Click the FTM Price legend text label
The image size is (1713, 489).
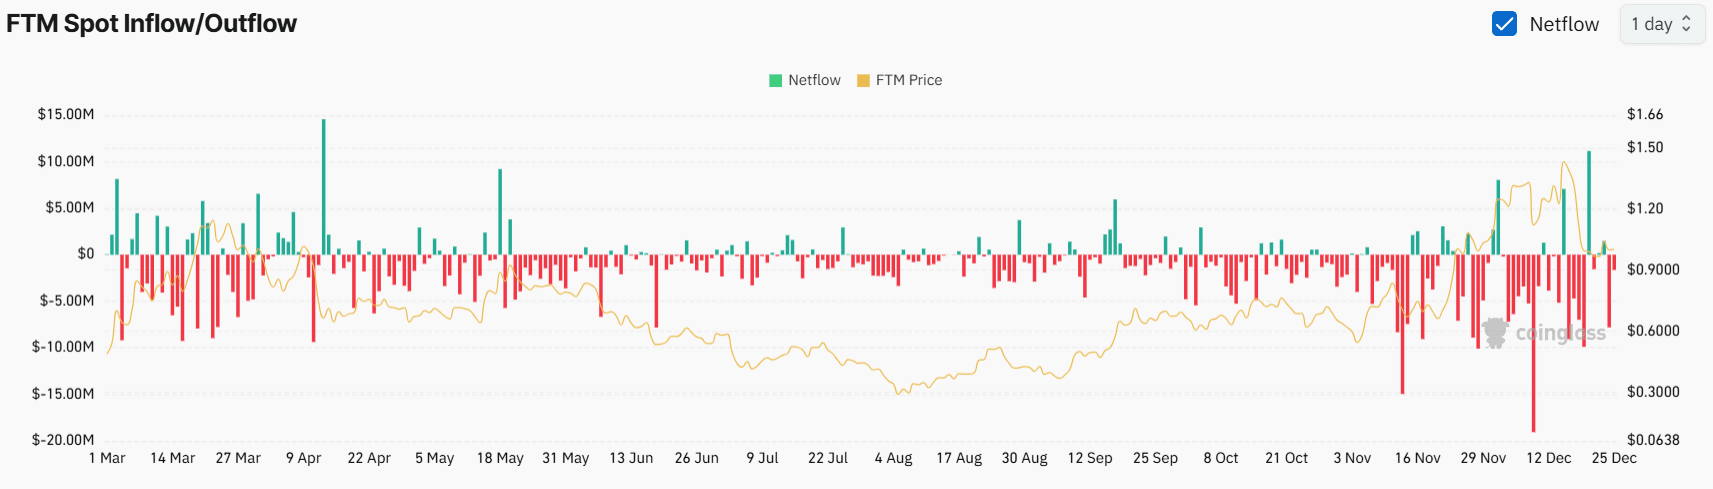pos(908,80)
